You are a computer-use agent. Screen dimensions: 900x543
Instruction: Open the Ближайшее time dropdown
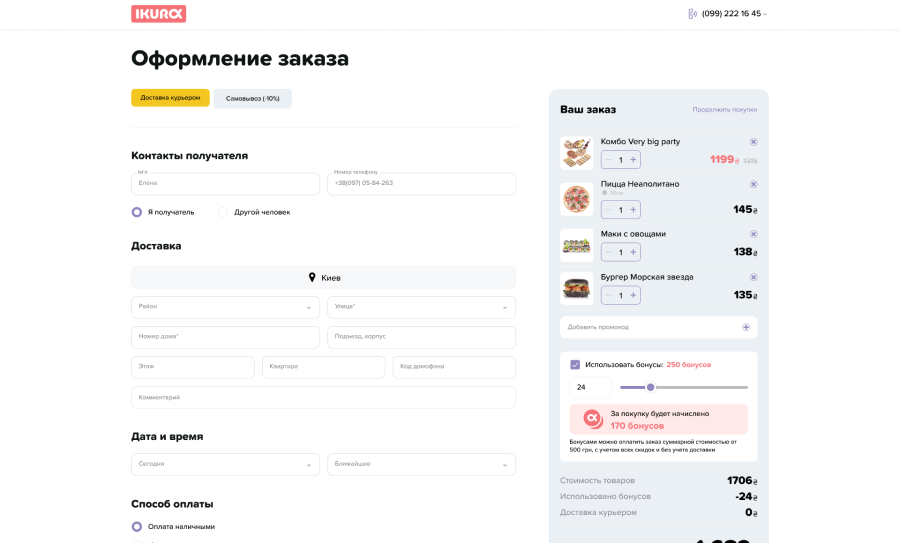[x=421, y=464]
